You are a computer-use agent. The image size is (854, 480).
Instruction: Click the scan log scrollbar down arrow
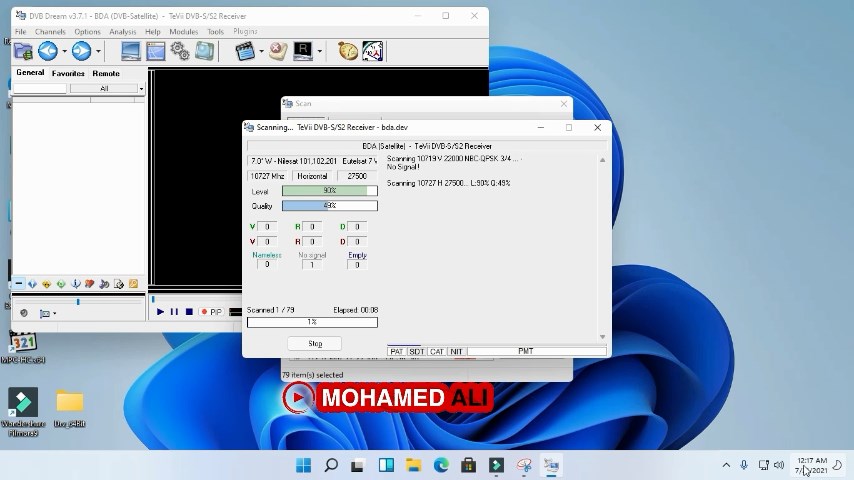[602, 337]
